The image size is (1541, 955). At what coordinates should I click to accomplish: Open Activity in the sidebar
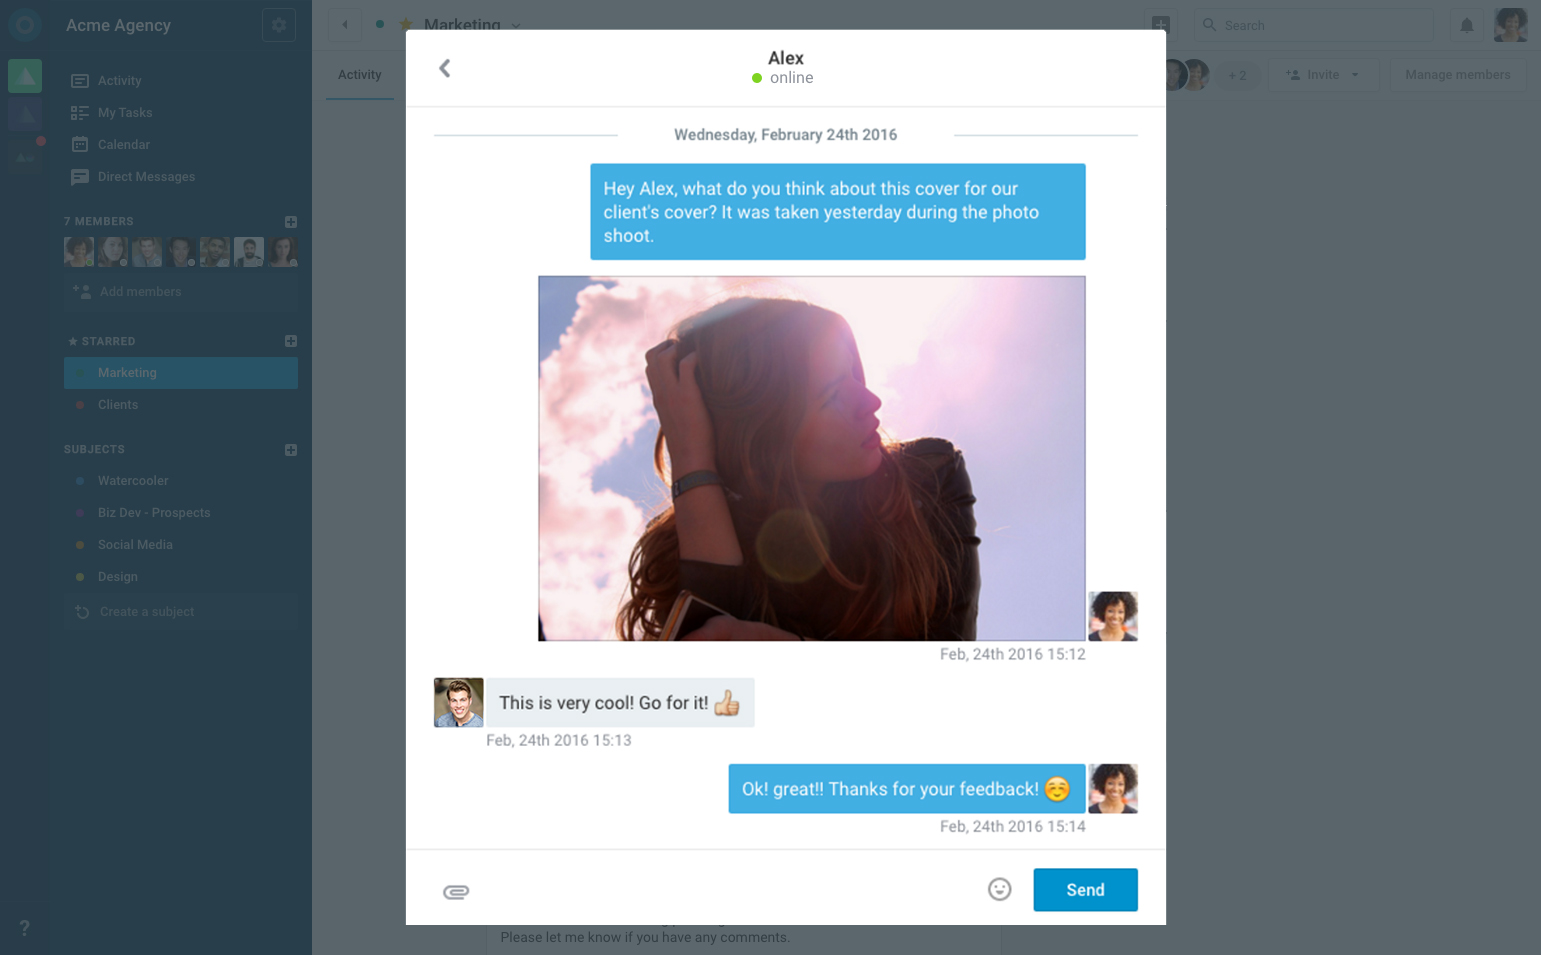click(119, 80)
